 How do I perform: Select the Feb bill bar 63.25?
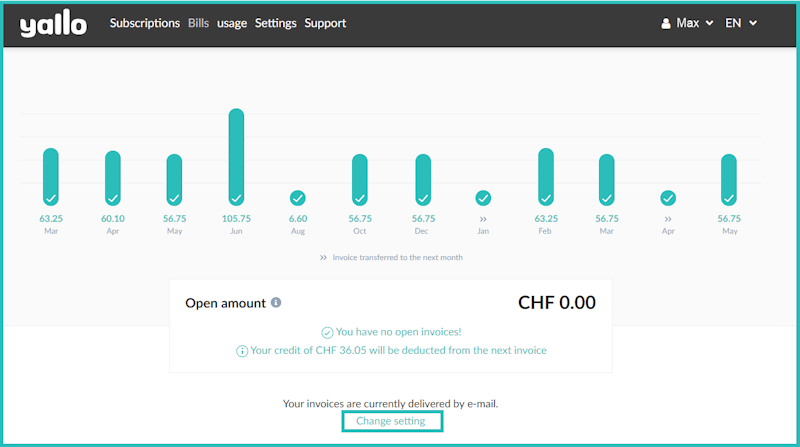click(546, 177)
